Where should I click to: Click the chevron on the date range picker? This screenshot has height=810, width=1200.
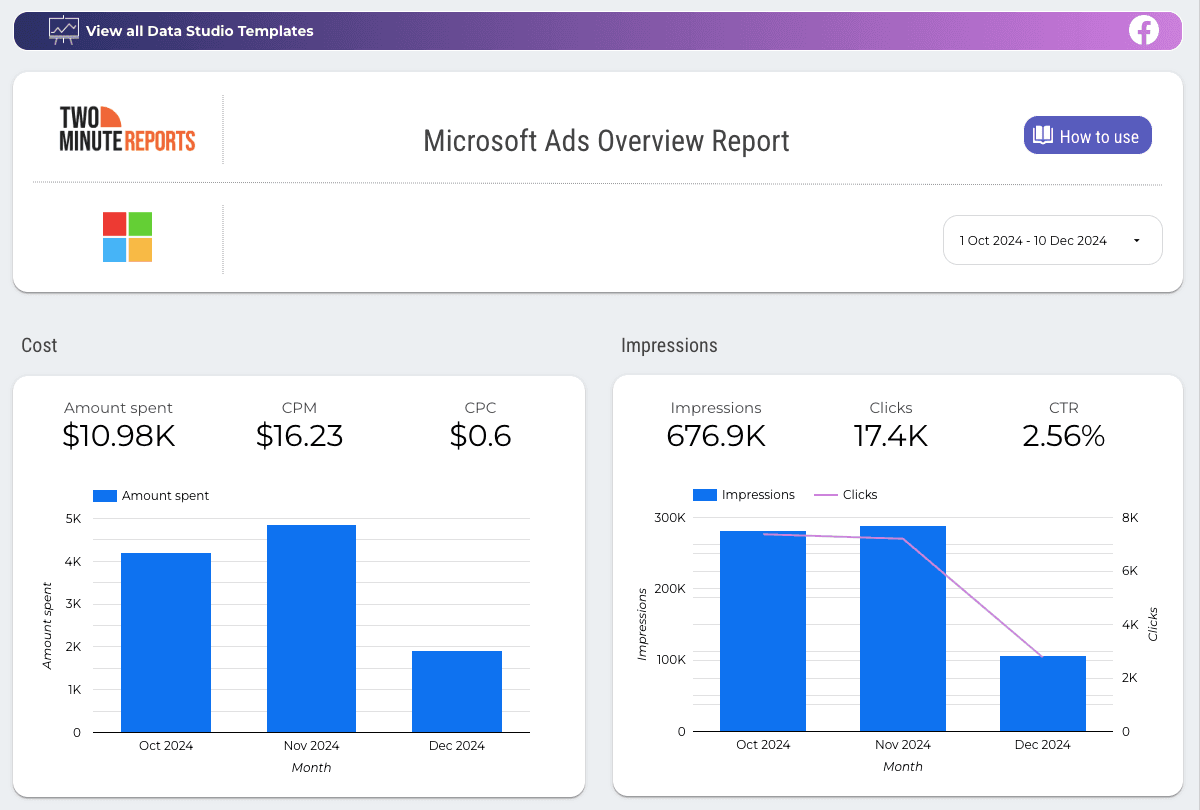[x=1135, y=240]
